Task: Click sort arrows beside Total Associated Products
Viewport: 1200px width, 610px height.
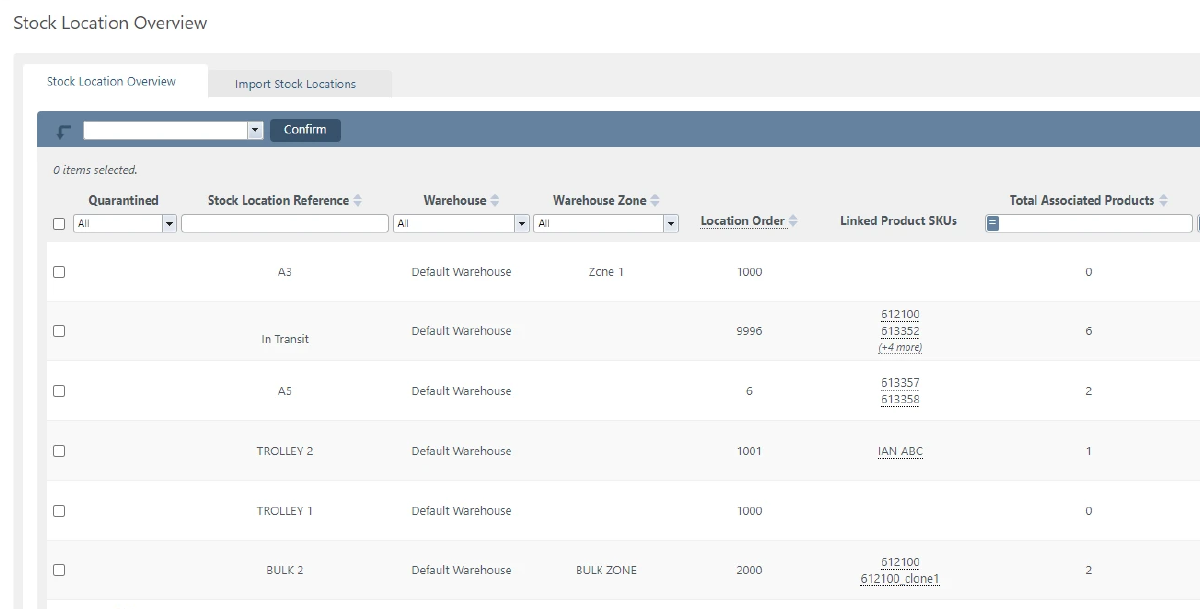Action: [x=1163, y=201]
